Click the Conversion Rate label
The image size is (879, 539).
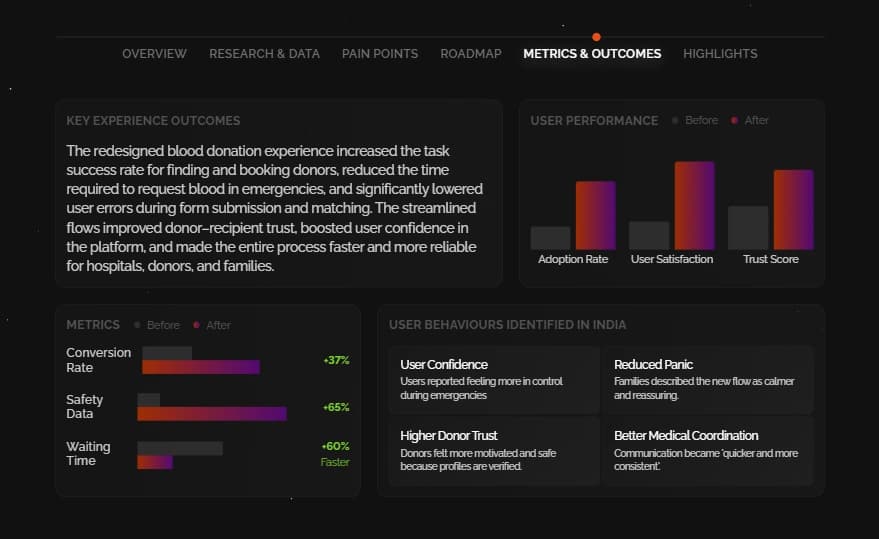[98, 360]
